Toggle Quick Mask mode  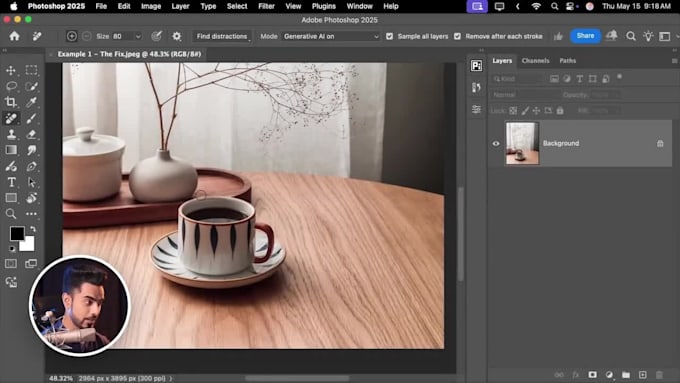(11, 263)
